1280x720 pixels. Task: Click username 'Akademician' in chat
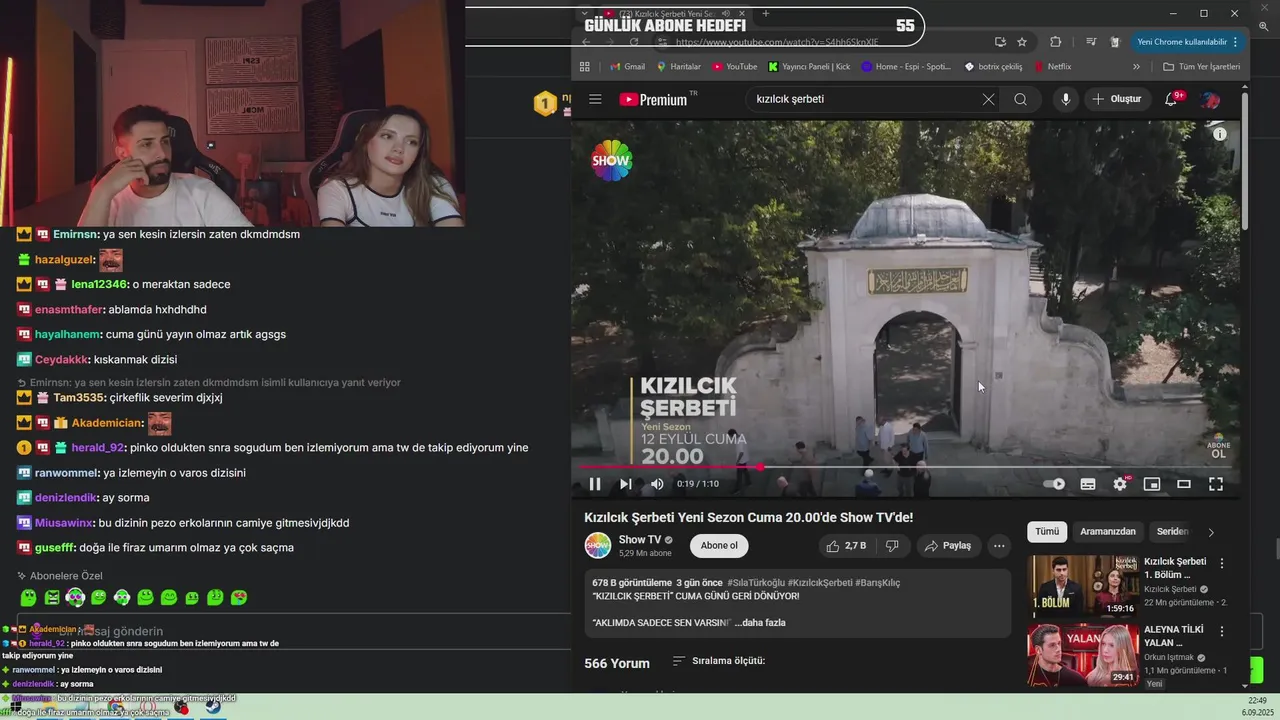(x=107, y=423)
